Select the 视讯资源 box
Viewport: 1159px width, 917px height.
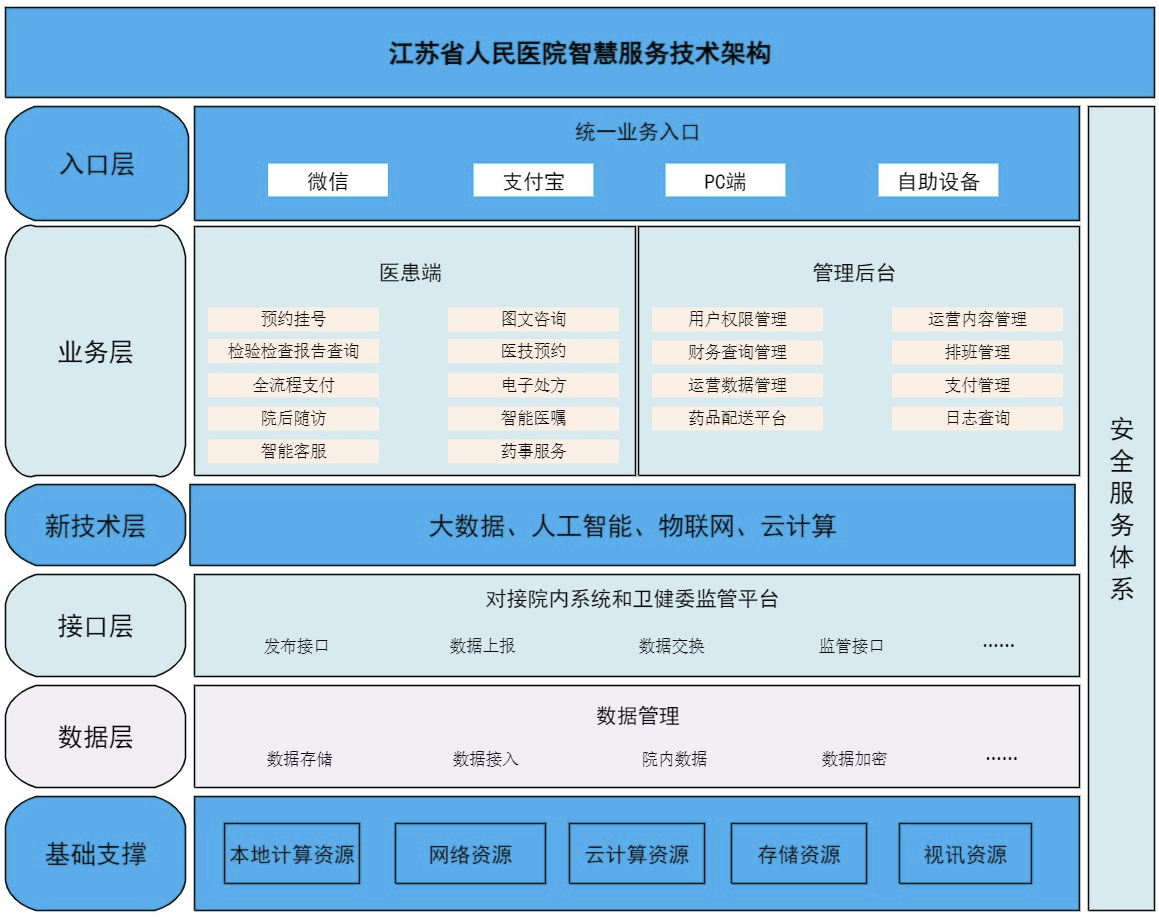point(965,854)
